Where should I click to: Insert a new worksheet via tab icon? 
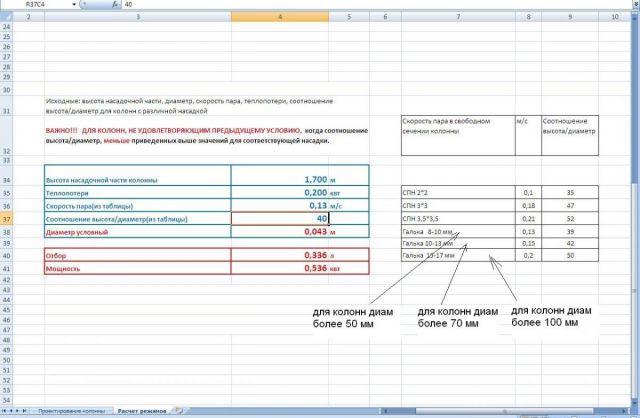pyautogui.click(x=178, y=411)
